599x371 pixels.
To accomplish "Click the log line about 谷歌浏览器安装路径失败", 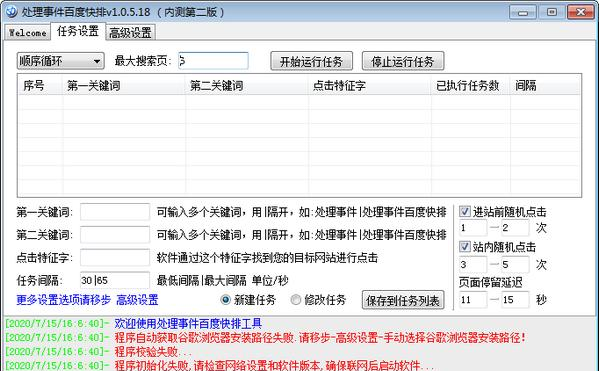I will click(320, 338).
